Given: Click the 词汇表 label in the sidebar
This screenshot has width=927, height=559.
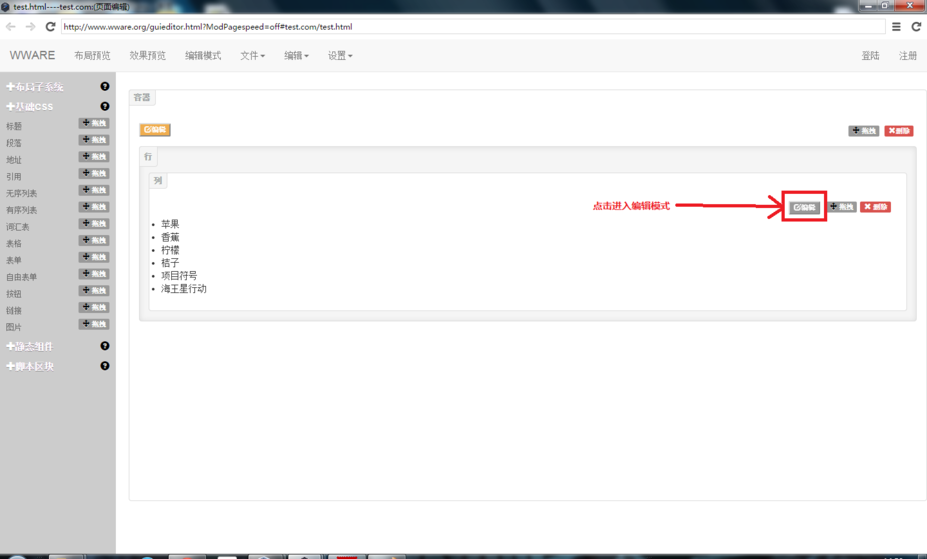Looking at the screenshot, I should pos(18,227).
